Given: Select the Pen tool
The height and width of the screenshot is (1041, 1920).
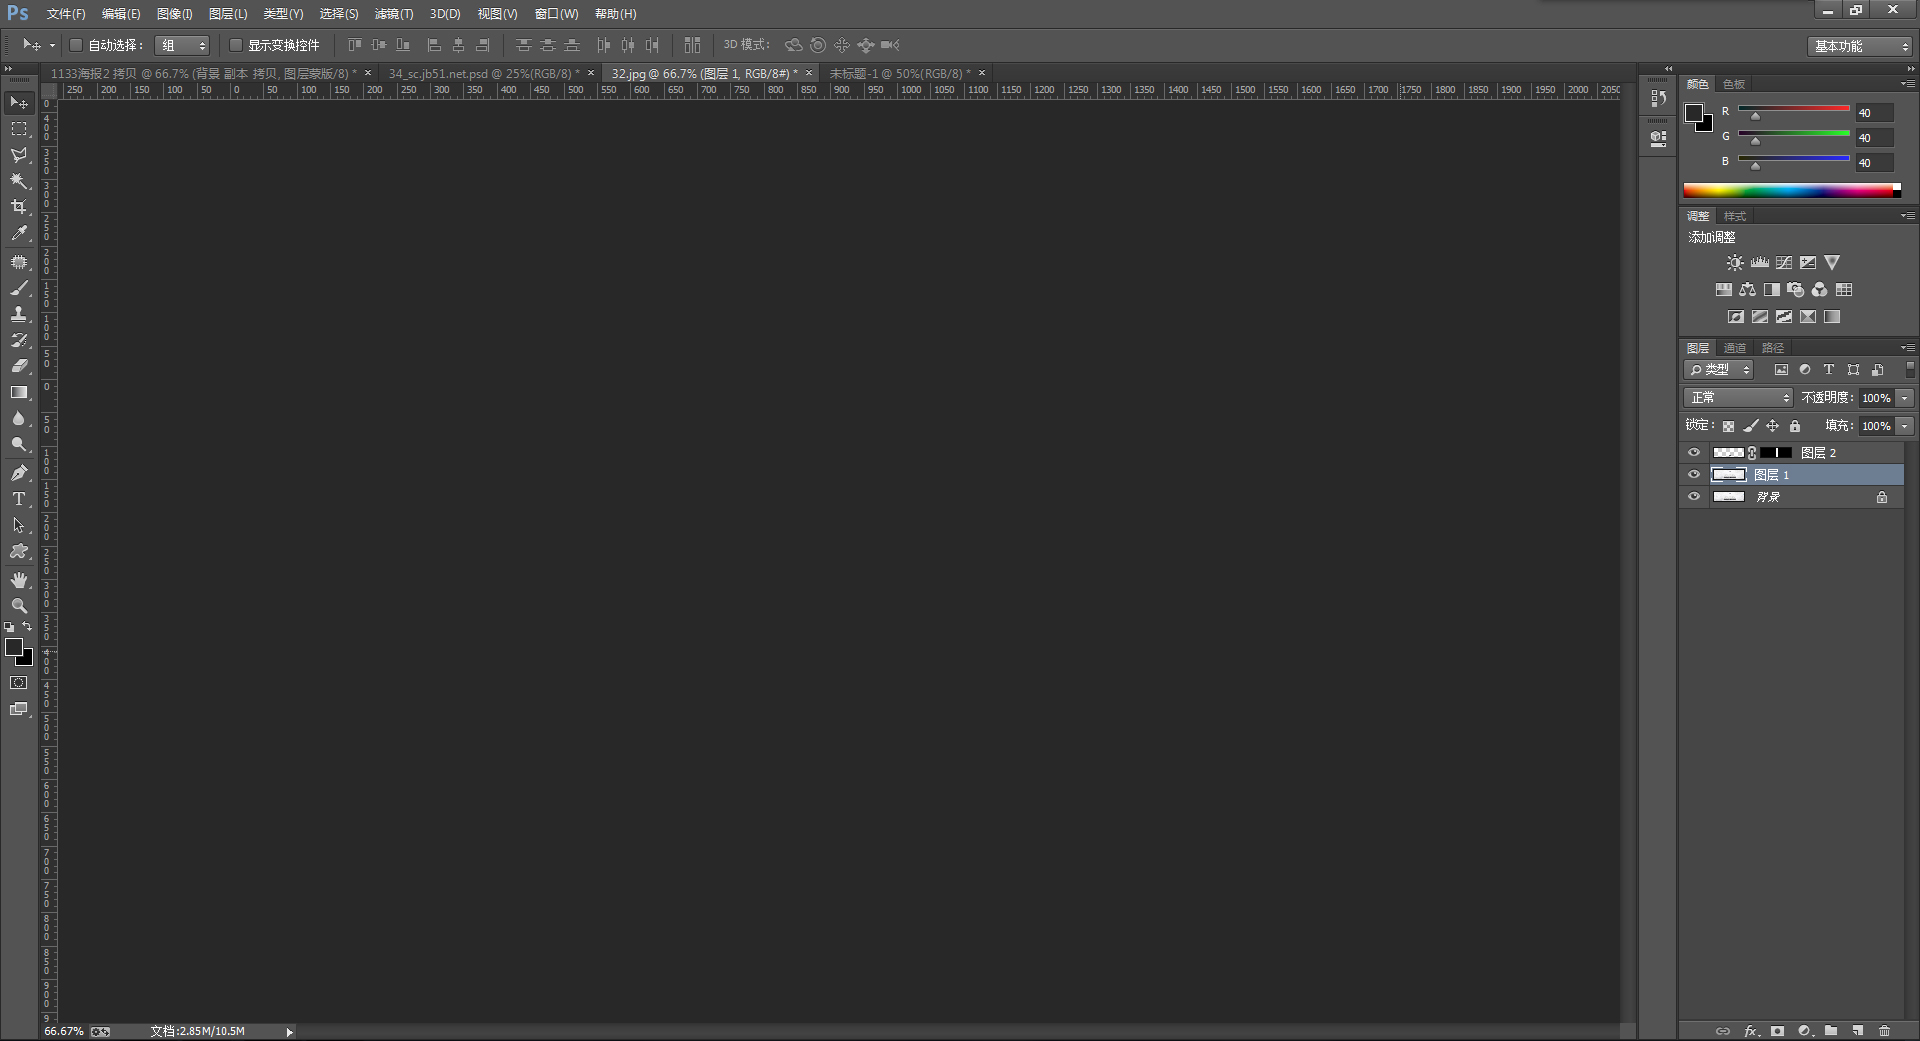Looking at the screenshot, I should coord(19,473).
